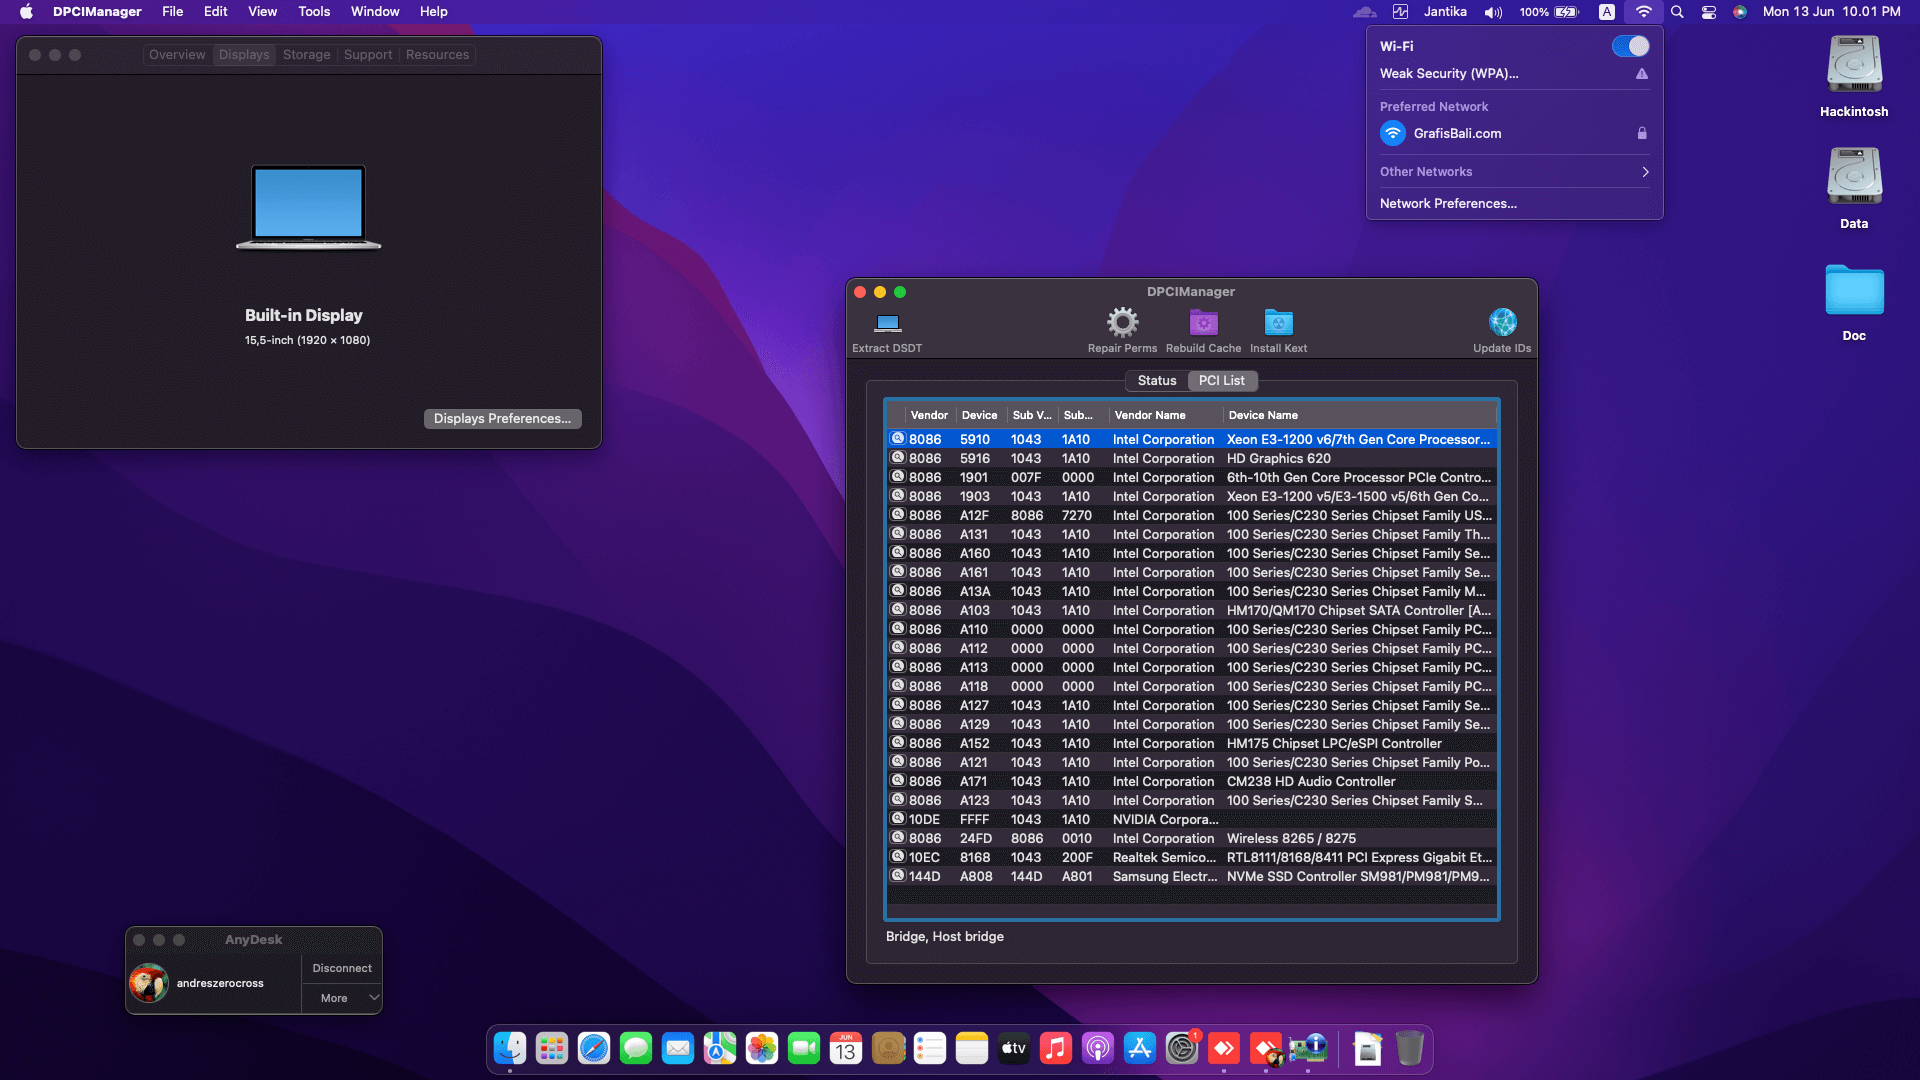
Task: Expand the Other Networks list
Action: (1514, 172)
